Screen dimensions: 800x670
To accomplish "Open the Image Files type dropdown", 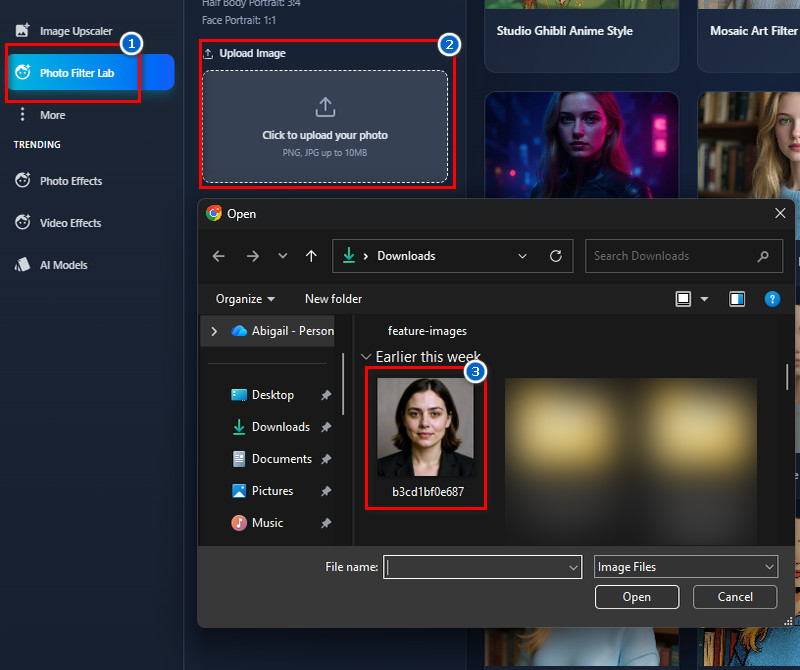I will click(x=686, y=567).
